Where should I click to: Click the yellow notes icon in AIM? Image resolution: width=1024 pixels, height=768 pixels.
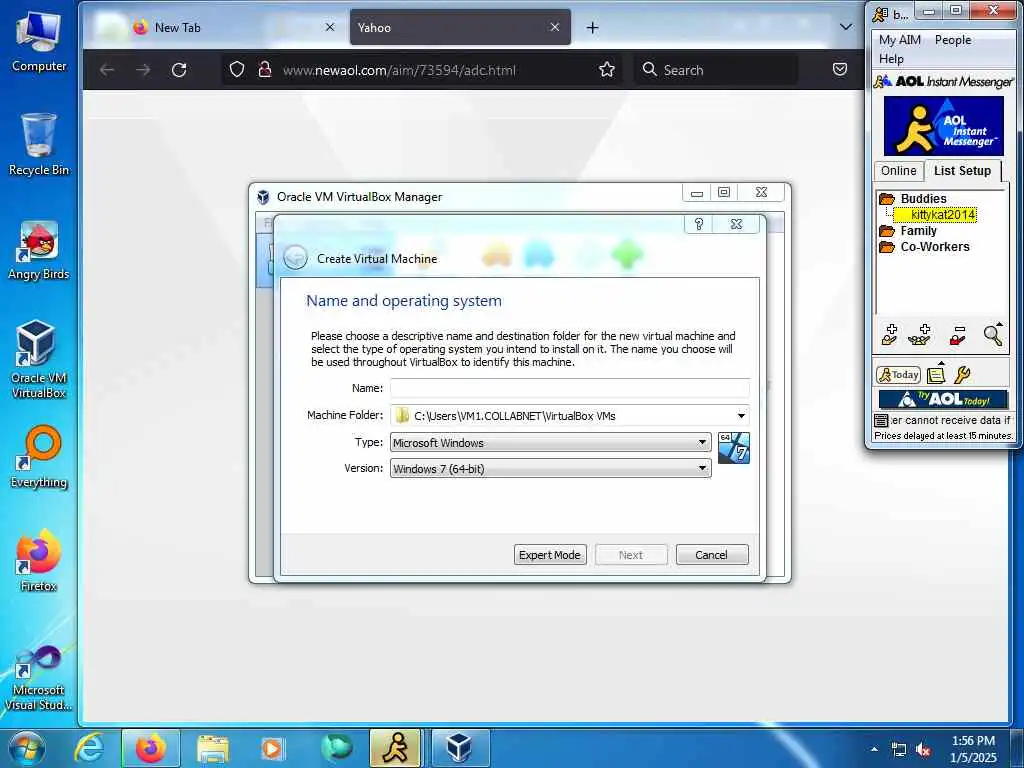(x=936, y=374)
